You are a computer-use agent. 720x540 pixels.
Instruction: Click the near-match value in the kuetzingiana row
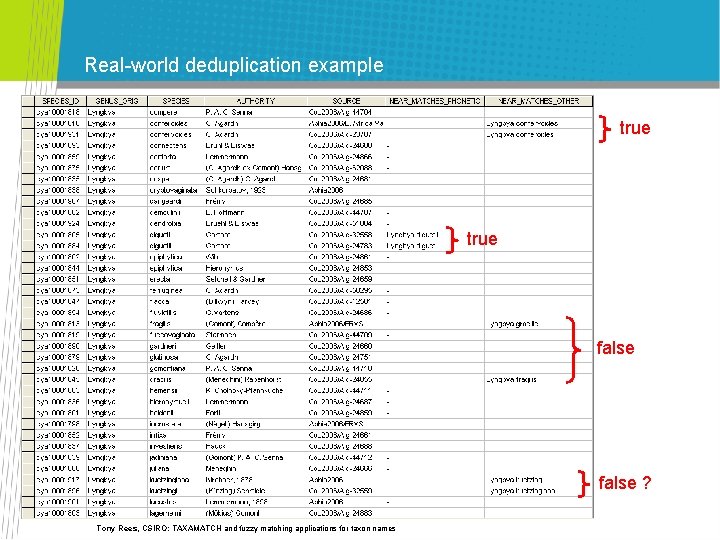517,480
